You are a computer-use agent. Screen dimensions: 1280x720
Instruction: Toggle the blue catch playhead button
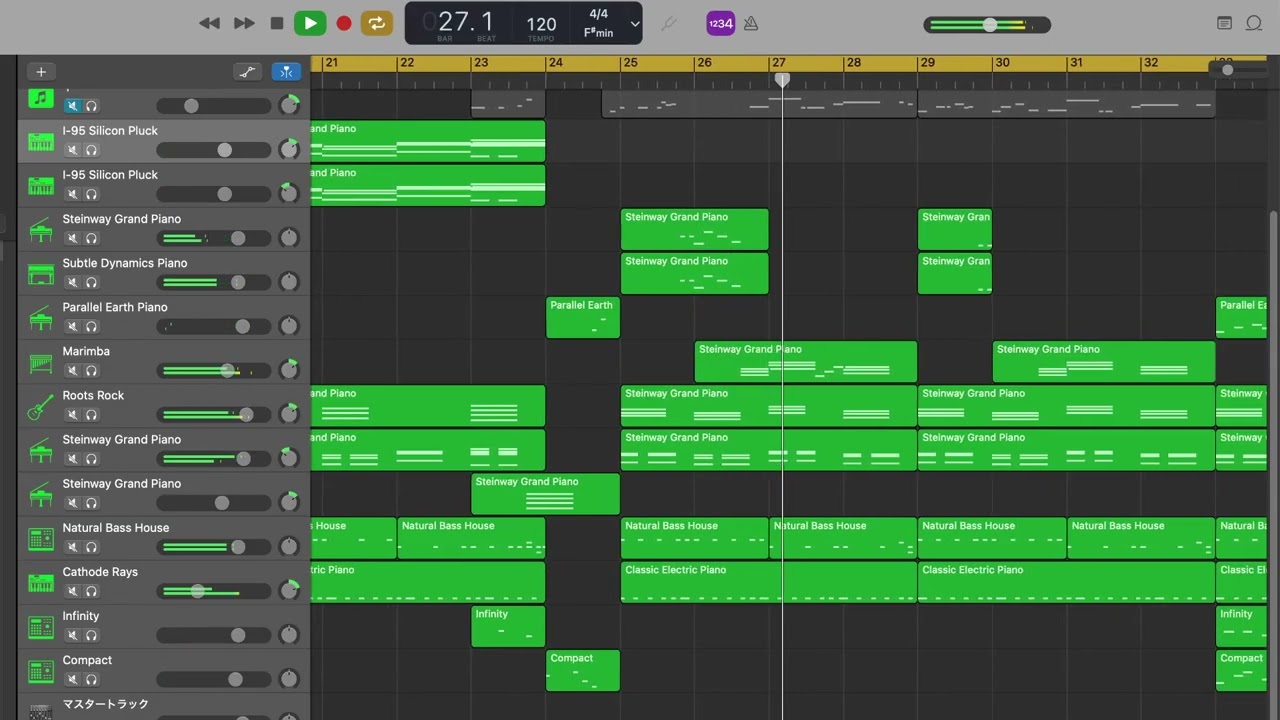[286, 71]
